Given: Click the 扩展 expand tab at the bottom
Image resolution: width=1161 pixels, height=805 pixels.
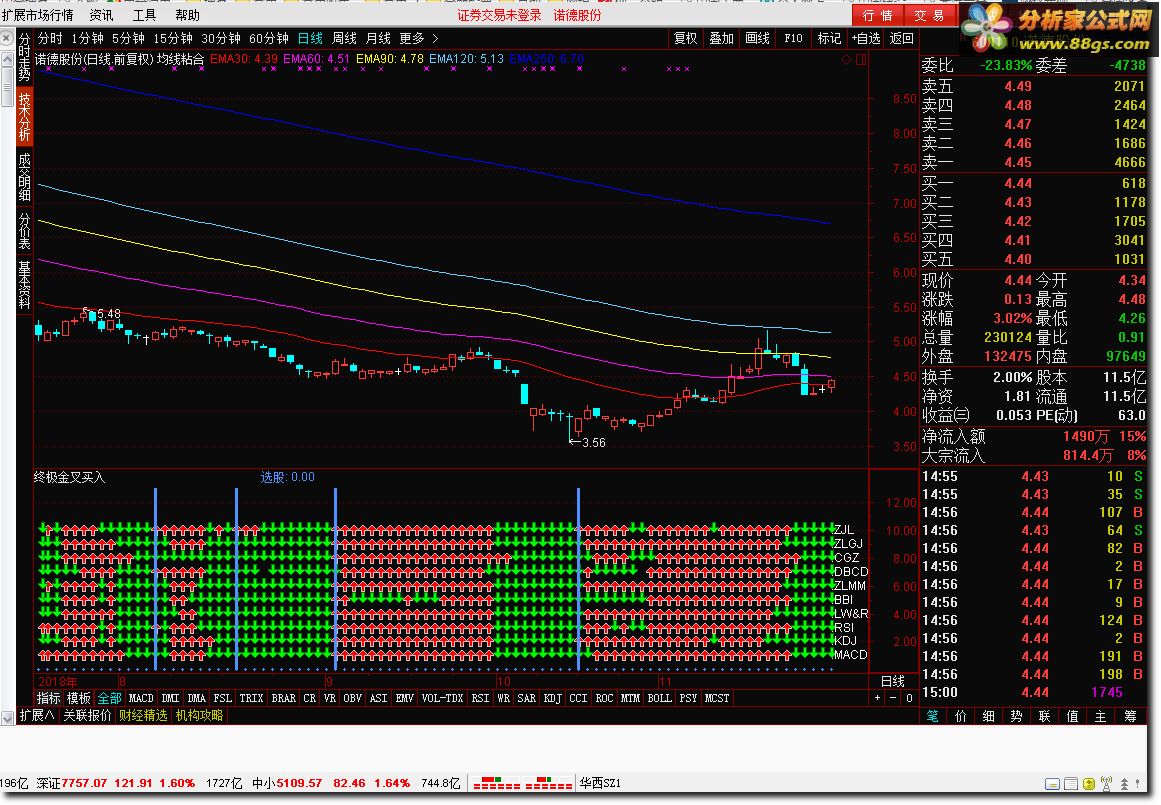Looking at the screenshot, I should (37, 715).
